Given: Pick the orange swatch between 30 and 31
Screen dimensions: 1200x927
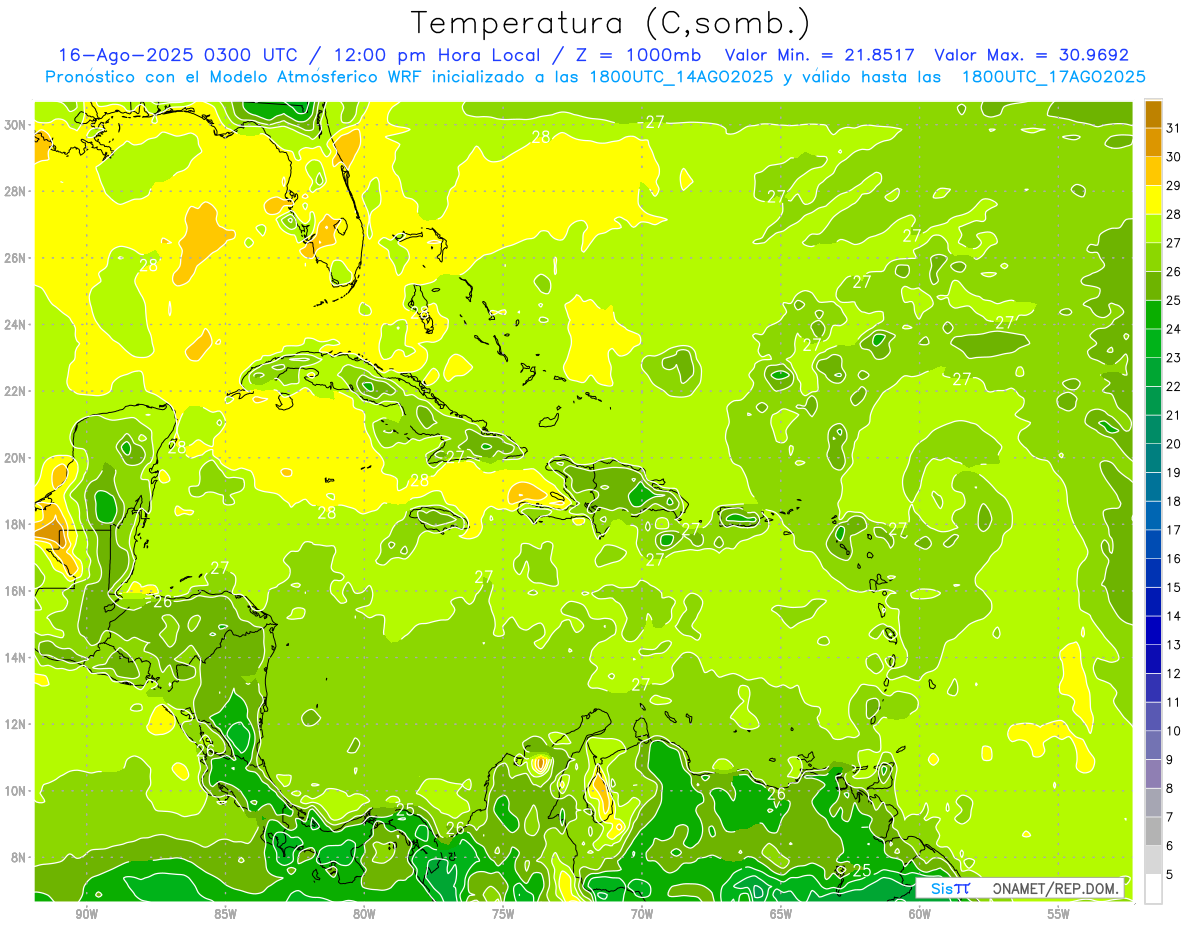Looking at the screenshot, I should 1153,142.
